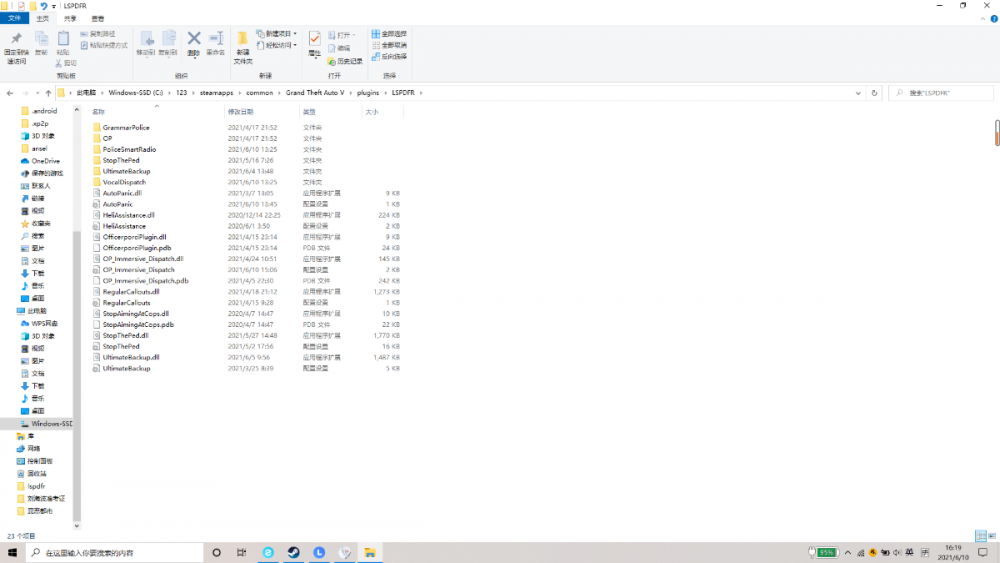1000x563 pixels.
Task: Click Edit (编辑) in the ribbon
Action: (x=339, y=48)
